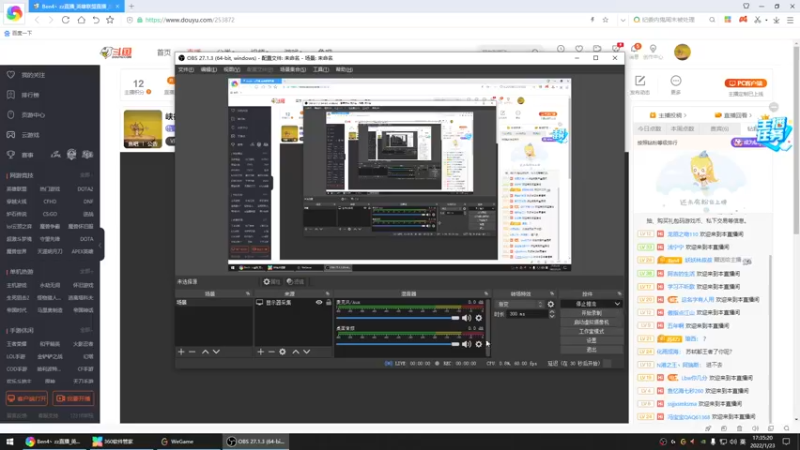Open browser home page

click(x=81, y=20)
